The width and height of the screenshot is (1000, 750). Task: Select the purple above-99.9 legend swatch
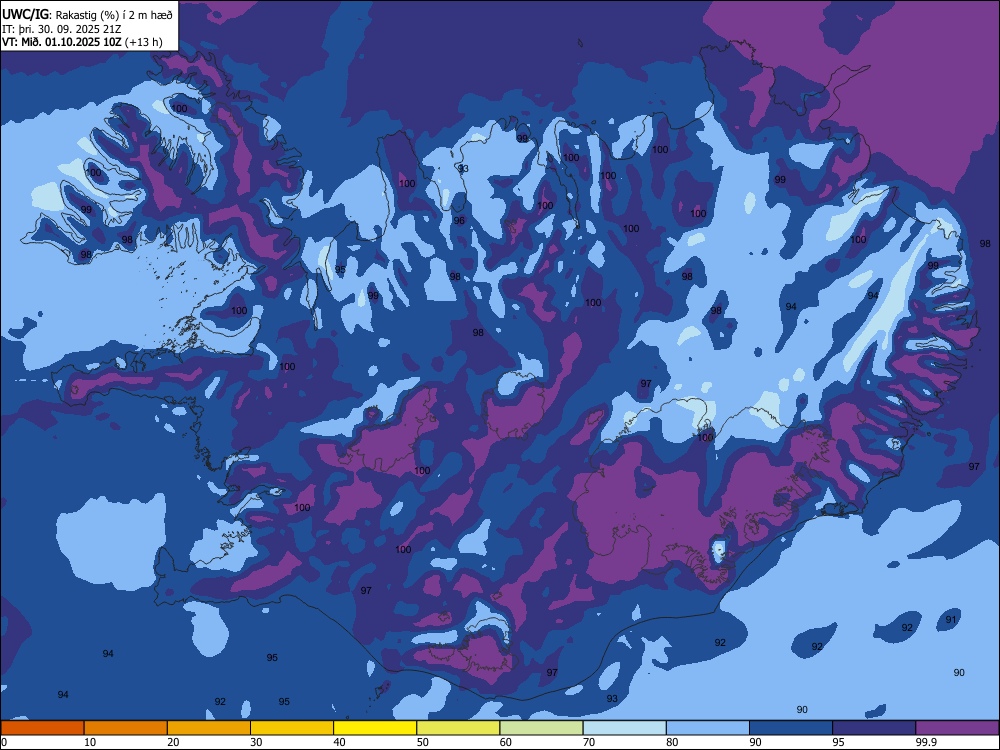pyautogui.click(x=957, y=728)
